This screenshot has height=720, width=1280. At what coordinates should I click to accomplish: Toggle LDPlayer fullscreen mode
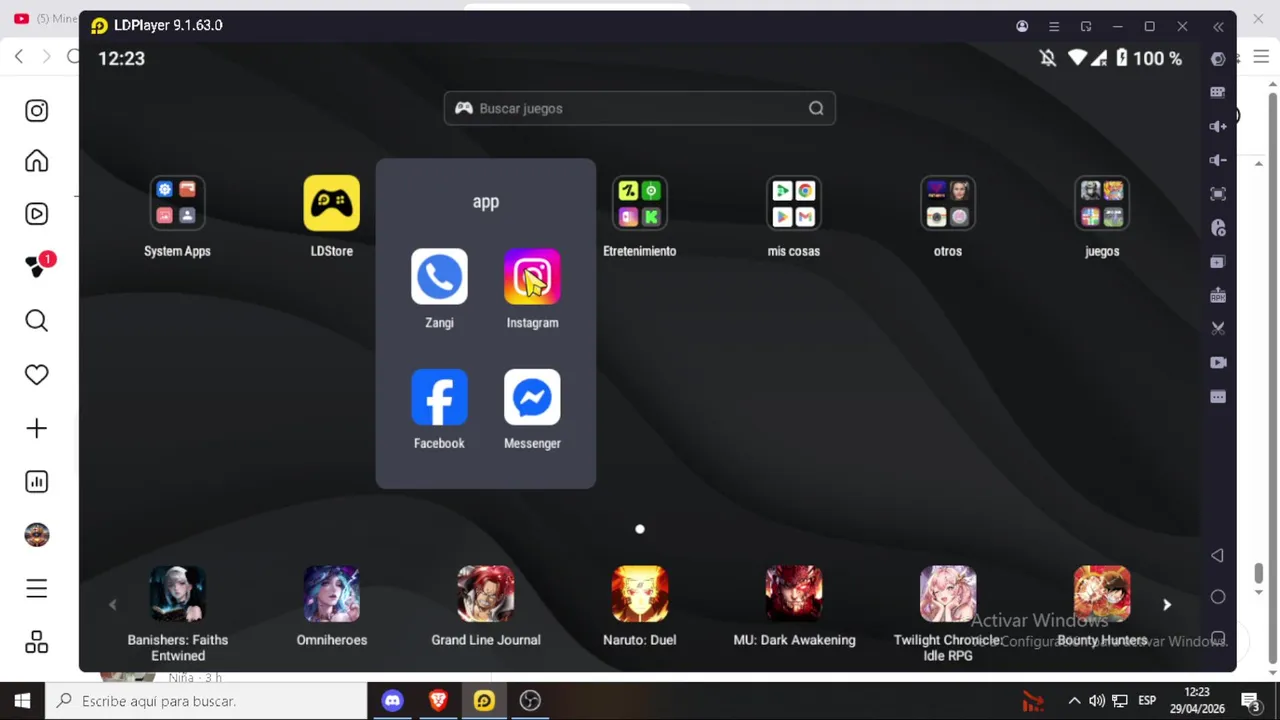click(x=1218, y=194)
